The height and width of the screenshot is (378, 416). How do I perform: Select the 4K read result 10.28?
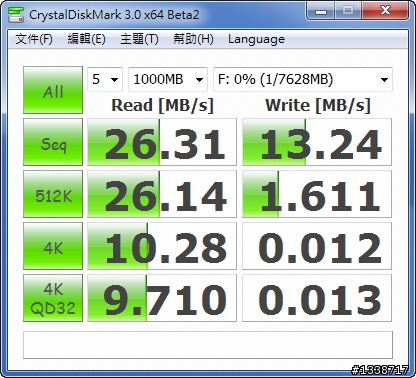point(162,246)
